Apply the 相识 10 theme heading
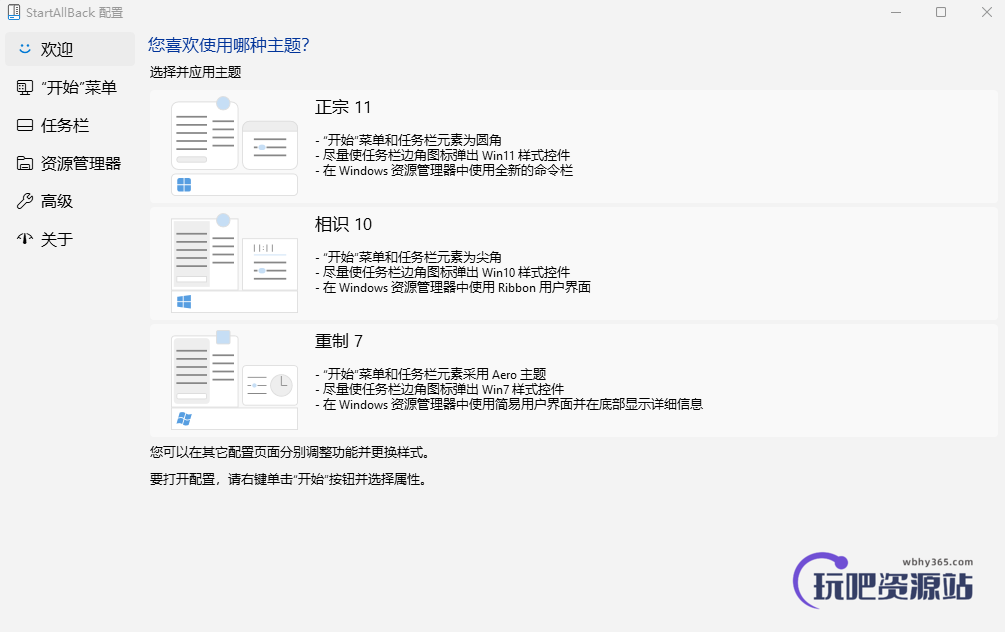Screen dimensions: 1005x632 [x=344, y=224]
